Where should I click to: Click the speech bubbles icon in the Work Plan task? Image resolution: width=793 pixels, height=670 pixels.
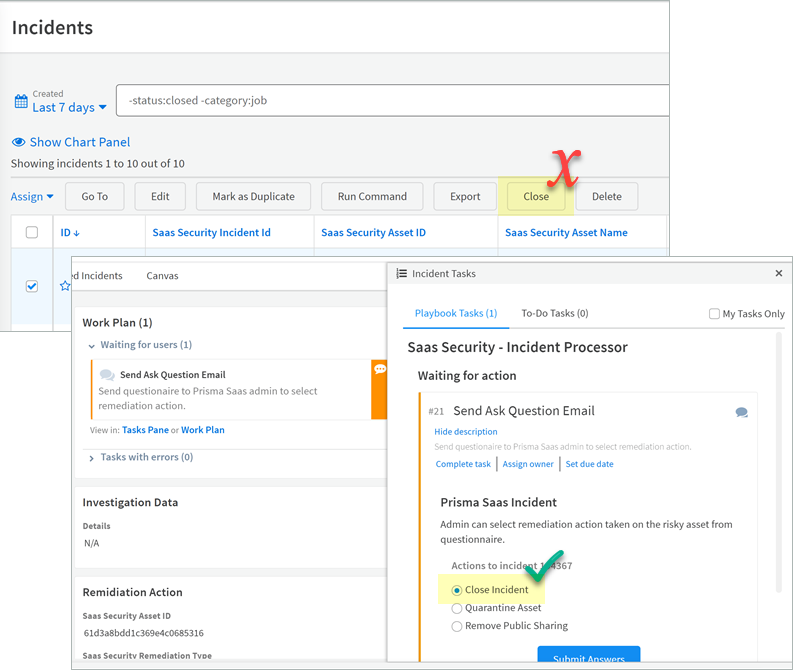[107, 375]
